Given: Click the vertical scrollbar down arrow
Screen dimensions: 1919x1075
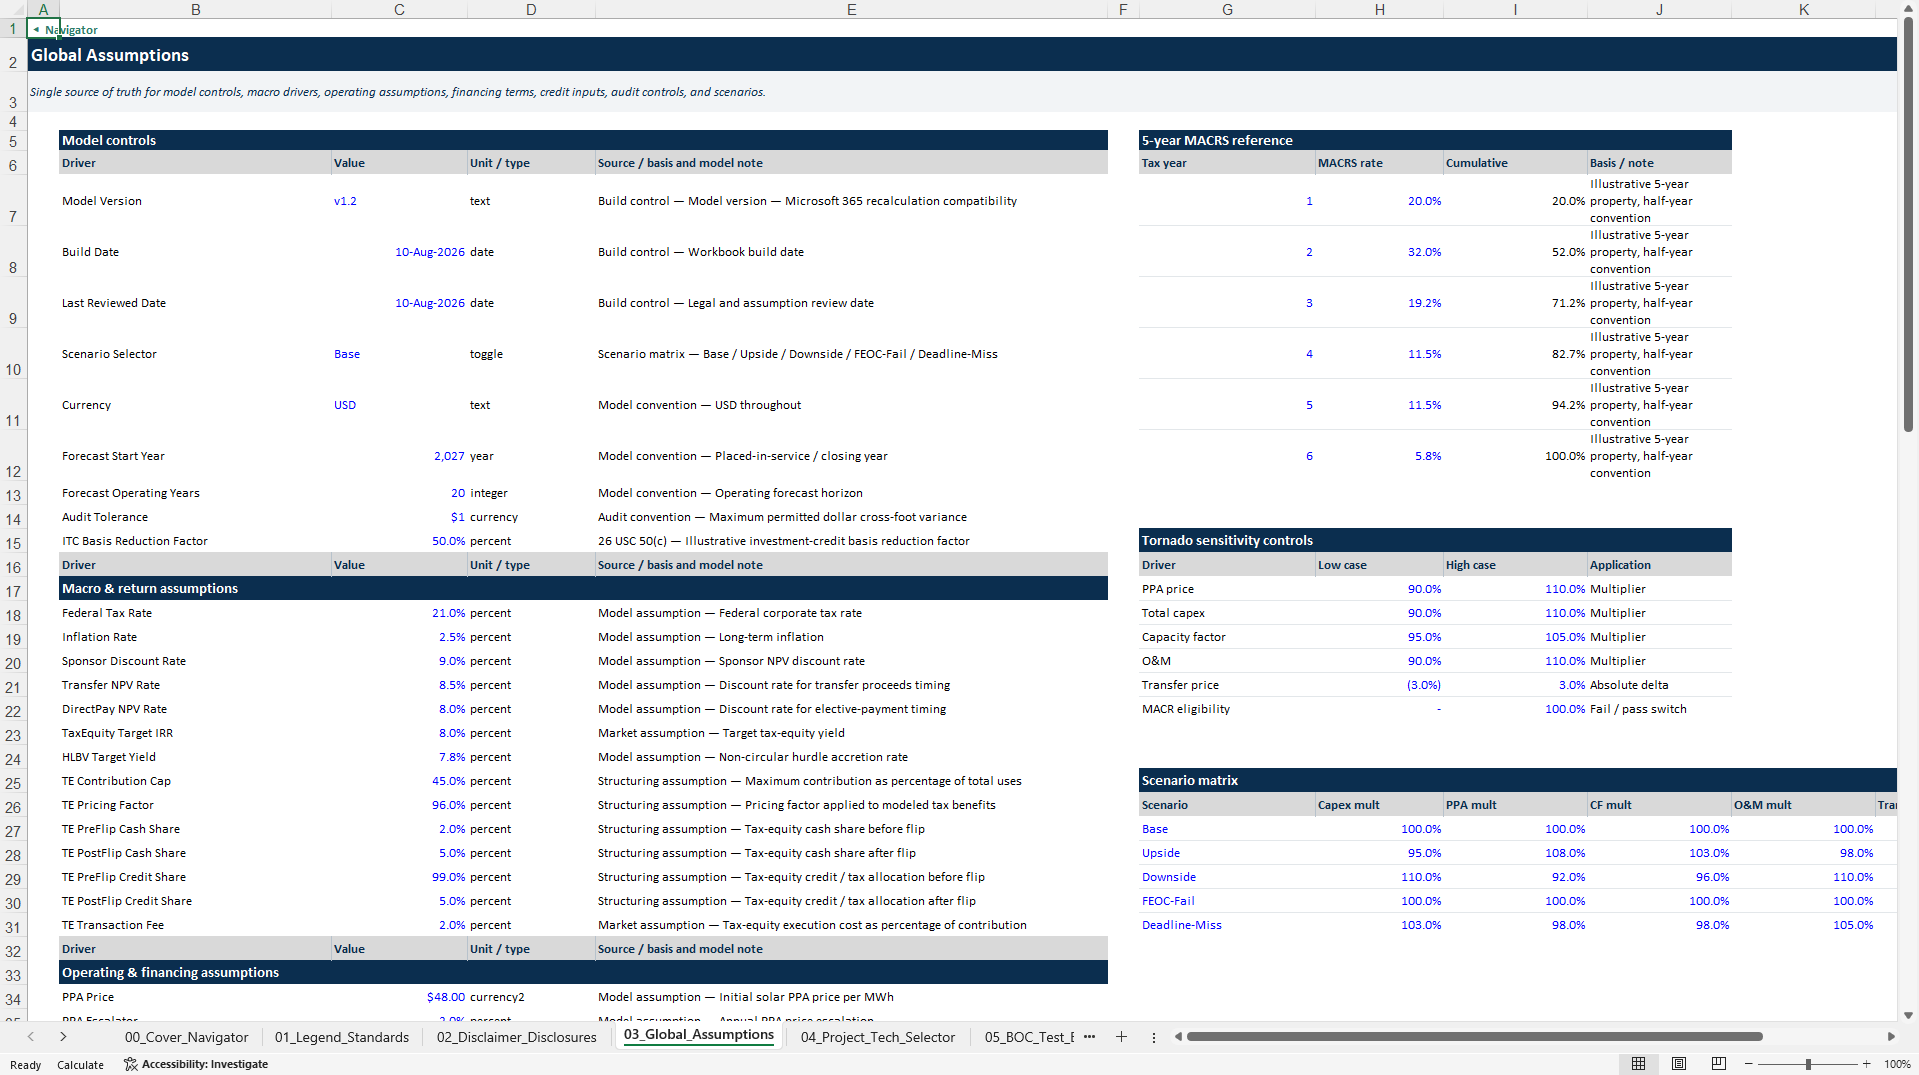Looking at the screenshot, I should [x=1908, y=1015].
